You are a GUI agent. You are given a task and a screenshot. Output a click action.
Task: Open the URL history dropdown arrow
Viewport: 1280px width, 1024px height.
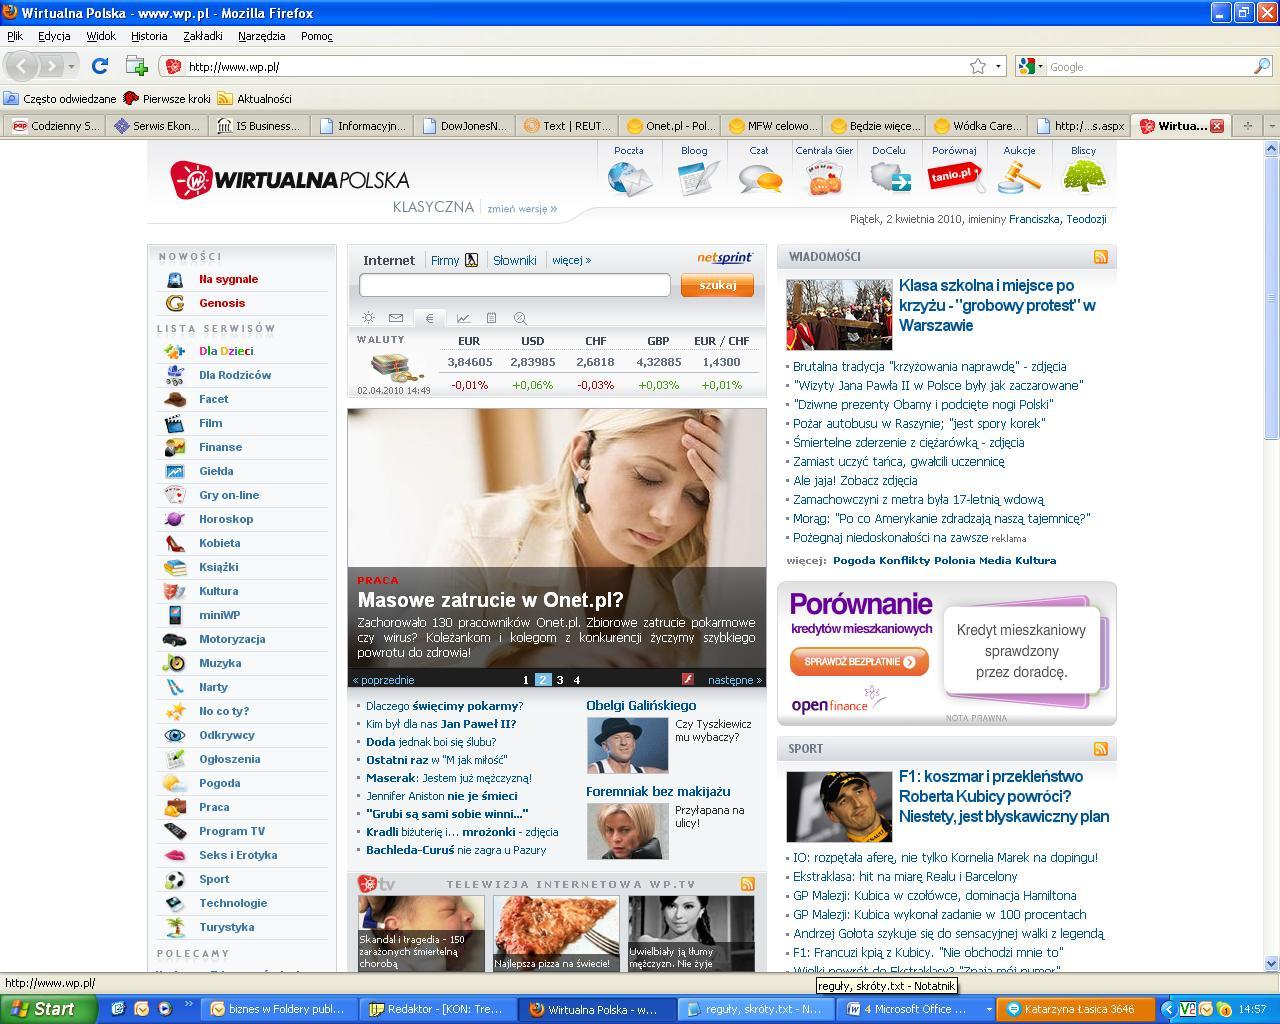pos(998,66)
